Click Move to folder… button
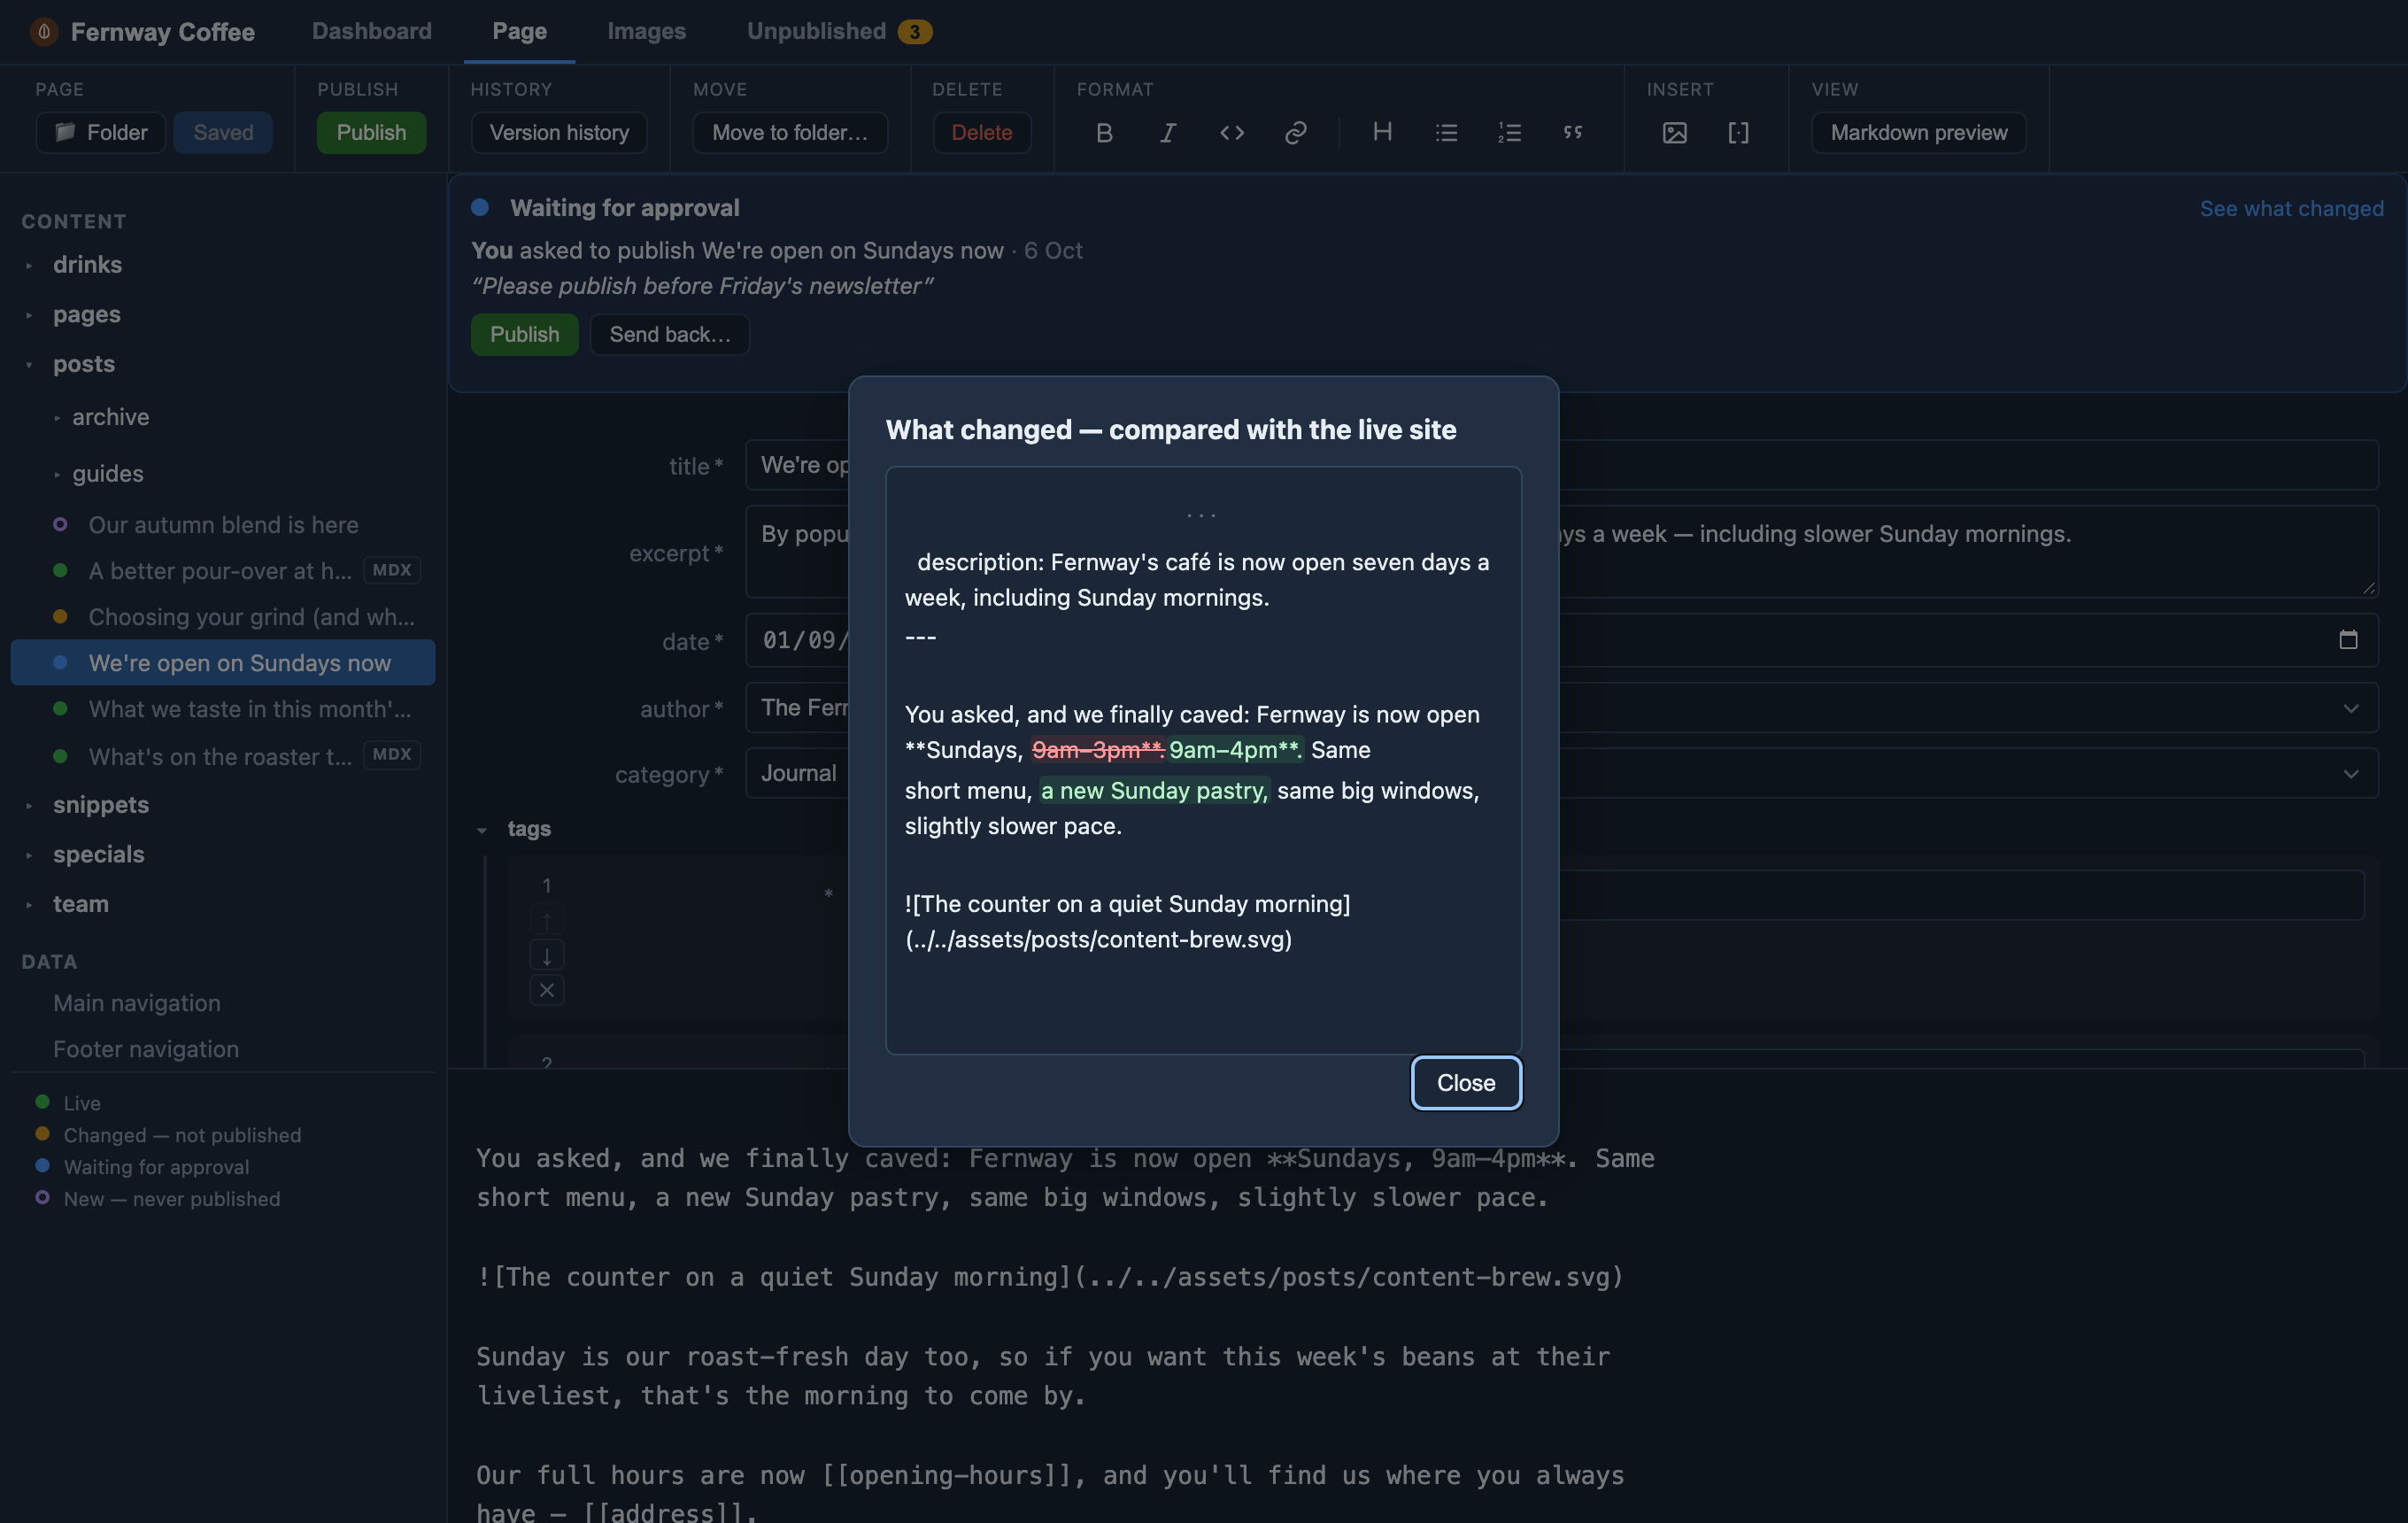 point(790,133)
